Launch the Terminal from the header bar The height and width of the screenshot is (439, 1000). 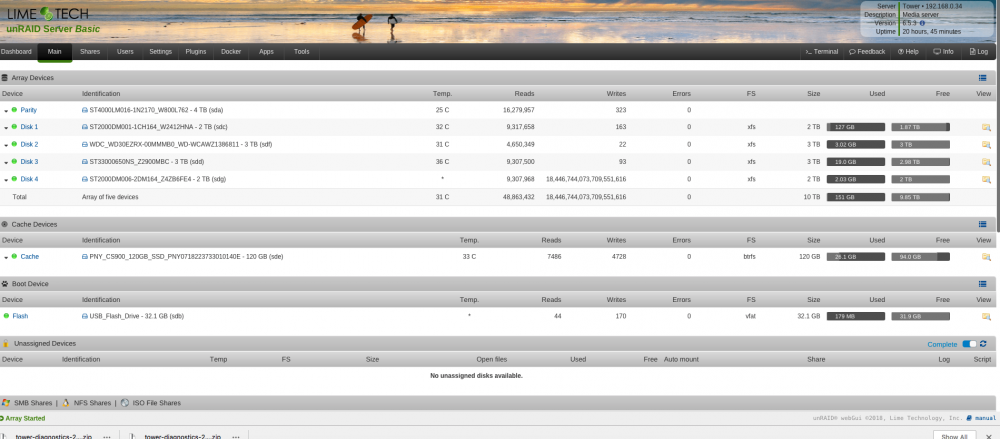pos(822,52)
